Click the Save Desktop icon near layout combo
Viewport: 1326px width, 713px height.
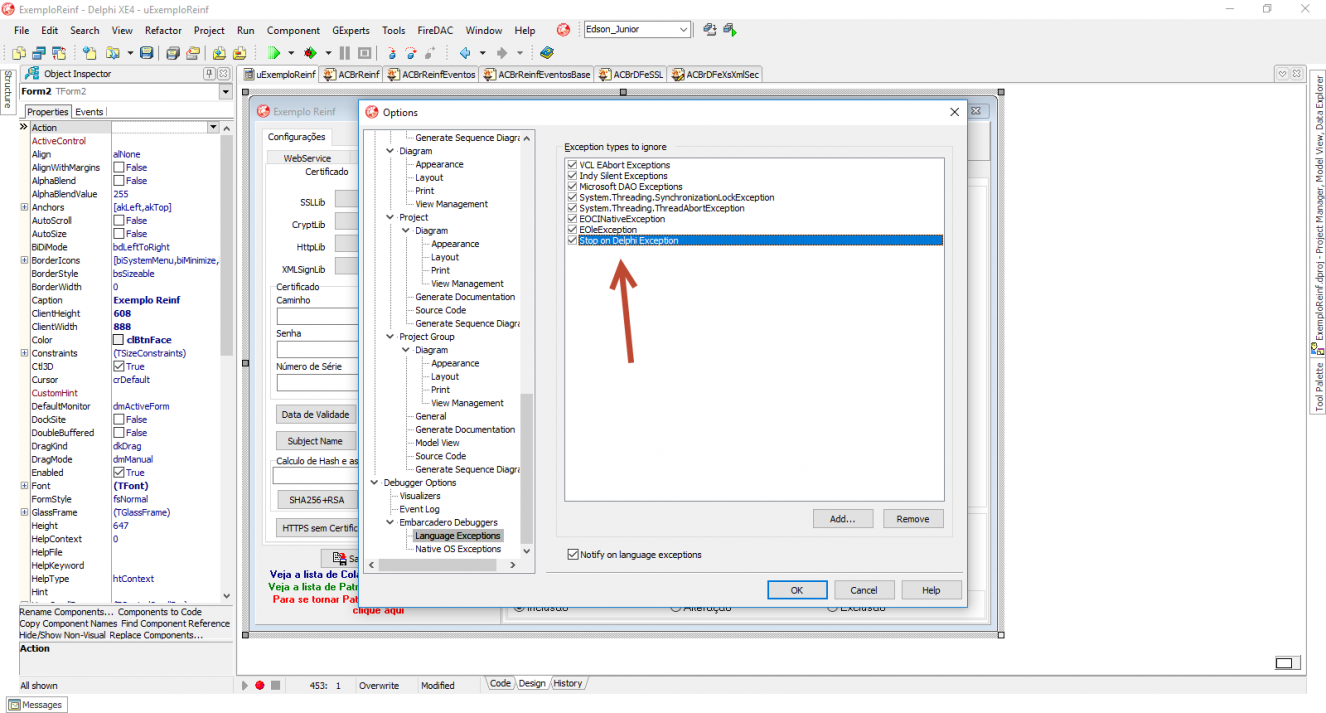click(x=709, y=30)
